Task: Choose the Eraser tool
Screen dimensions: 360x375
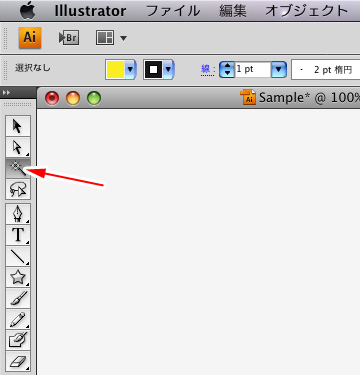Action: click(x=18, y=361)
